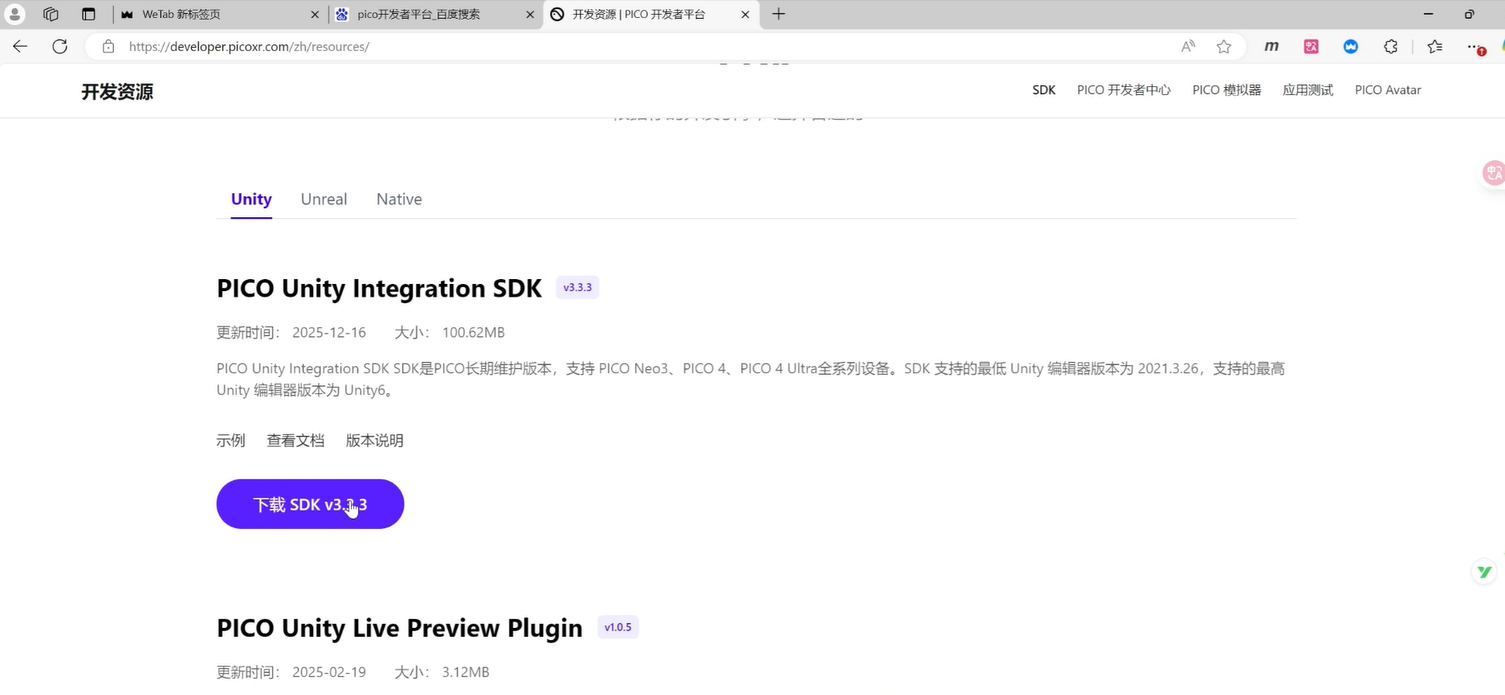The image size is (1505, 695).
Task: Switch to the pico开发者平台_百度搜索 tab
Action: coord(434,14)
